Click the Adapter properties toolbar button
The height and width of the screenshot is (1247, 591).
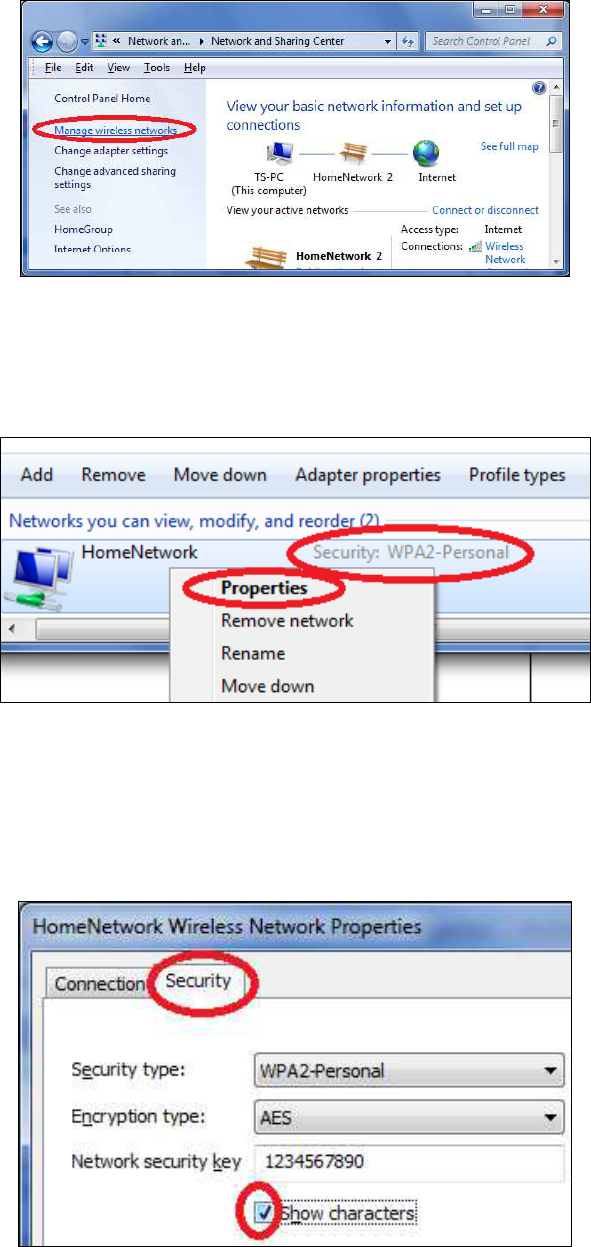coord(368,475)
